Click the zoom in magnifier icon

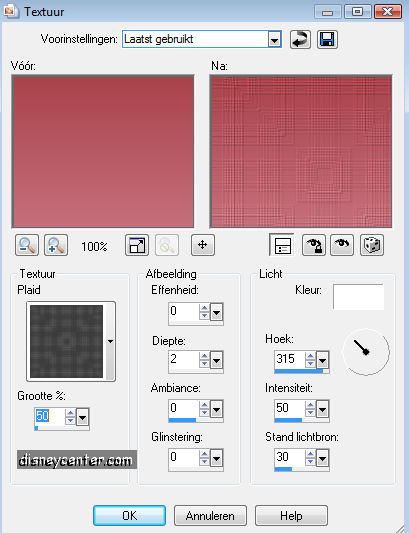tap(56, 245)
